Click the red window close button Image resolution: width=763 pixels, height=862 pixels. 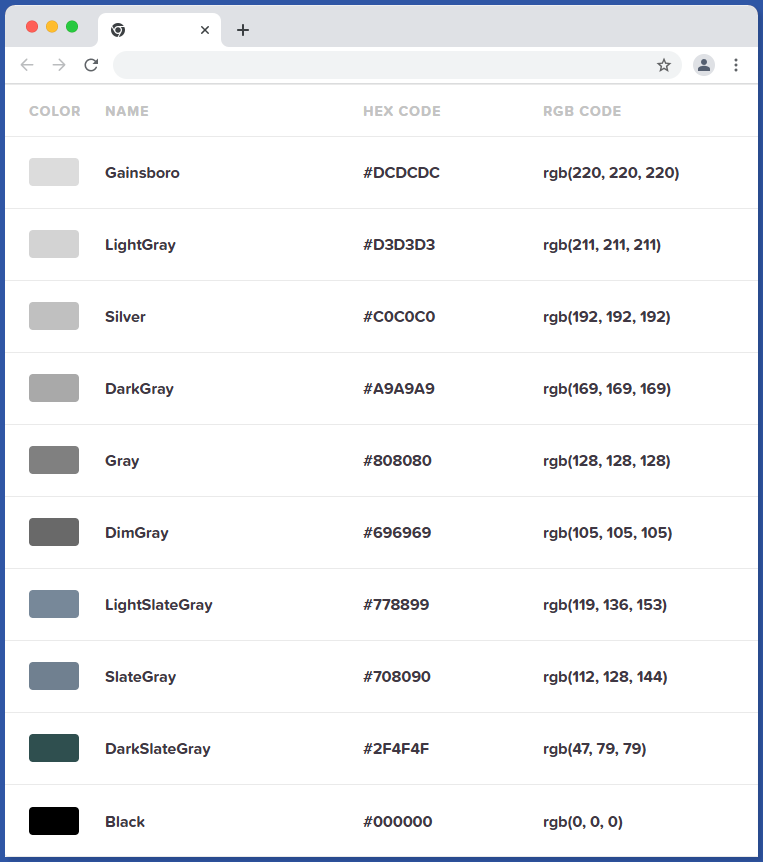click(x=32, y=26)
